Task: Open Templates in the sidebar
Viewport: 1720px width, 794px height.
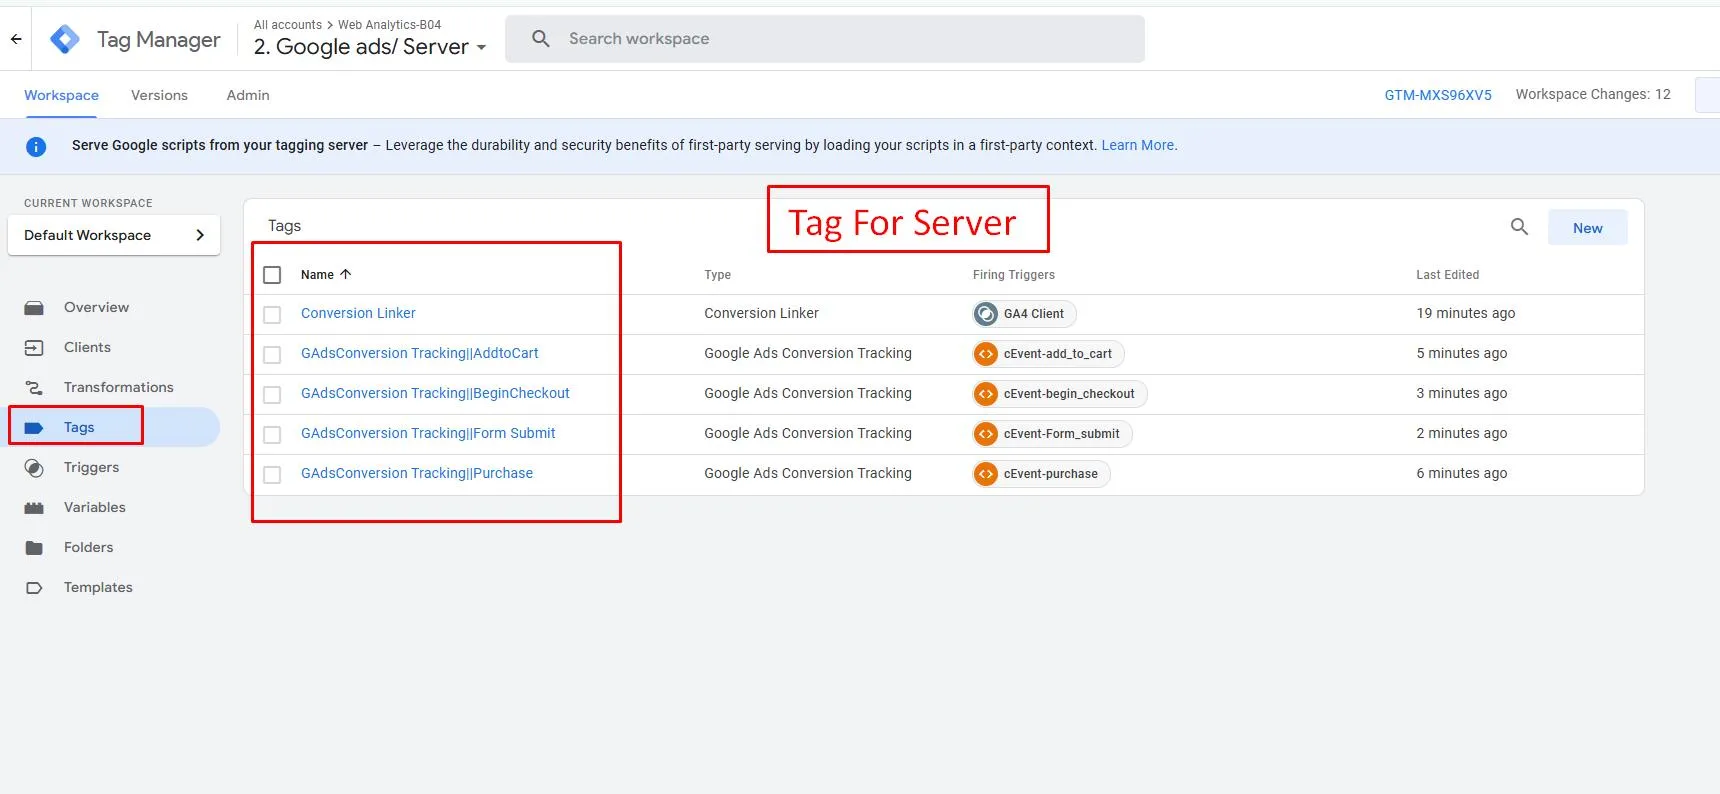Action: [x=98, y=587]
